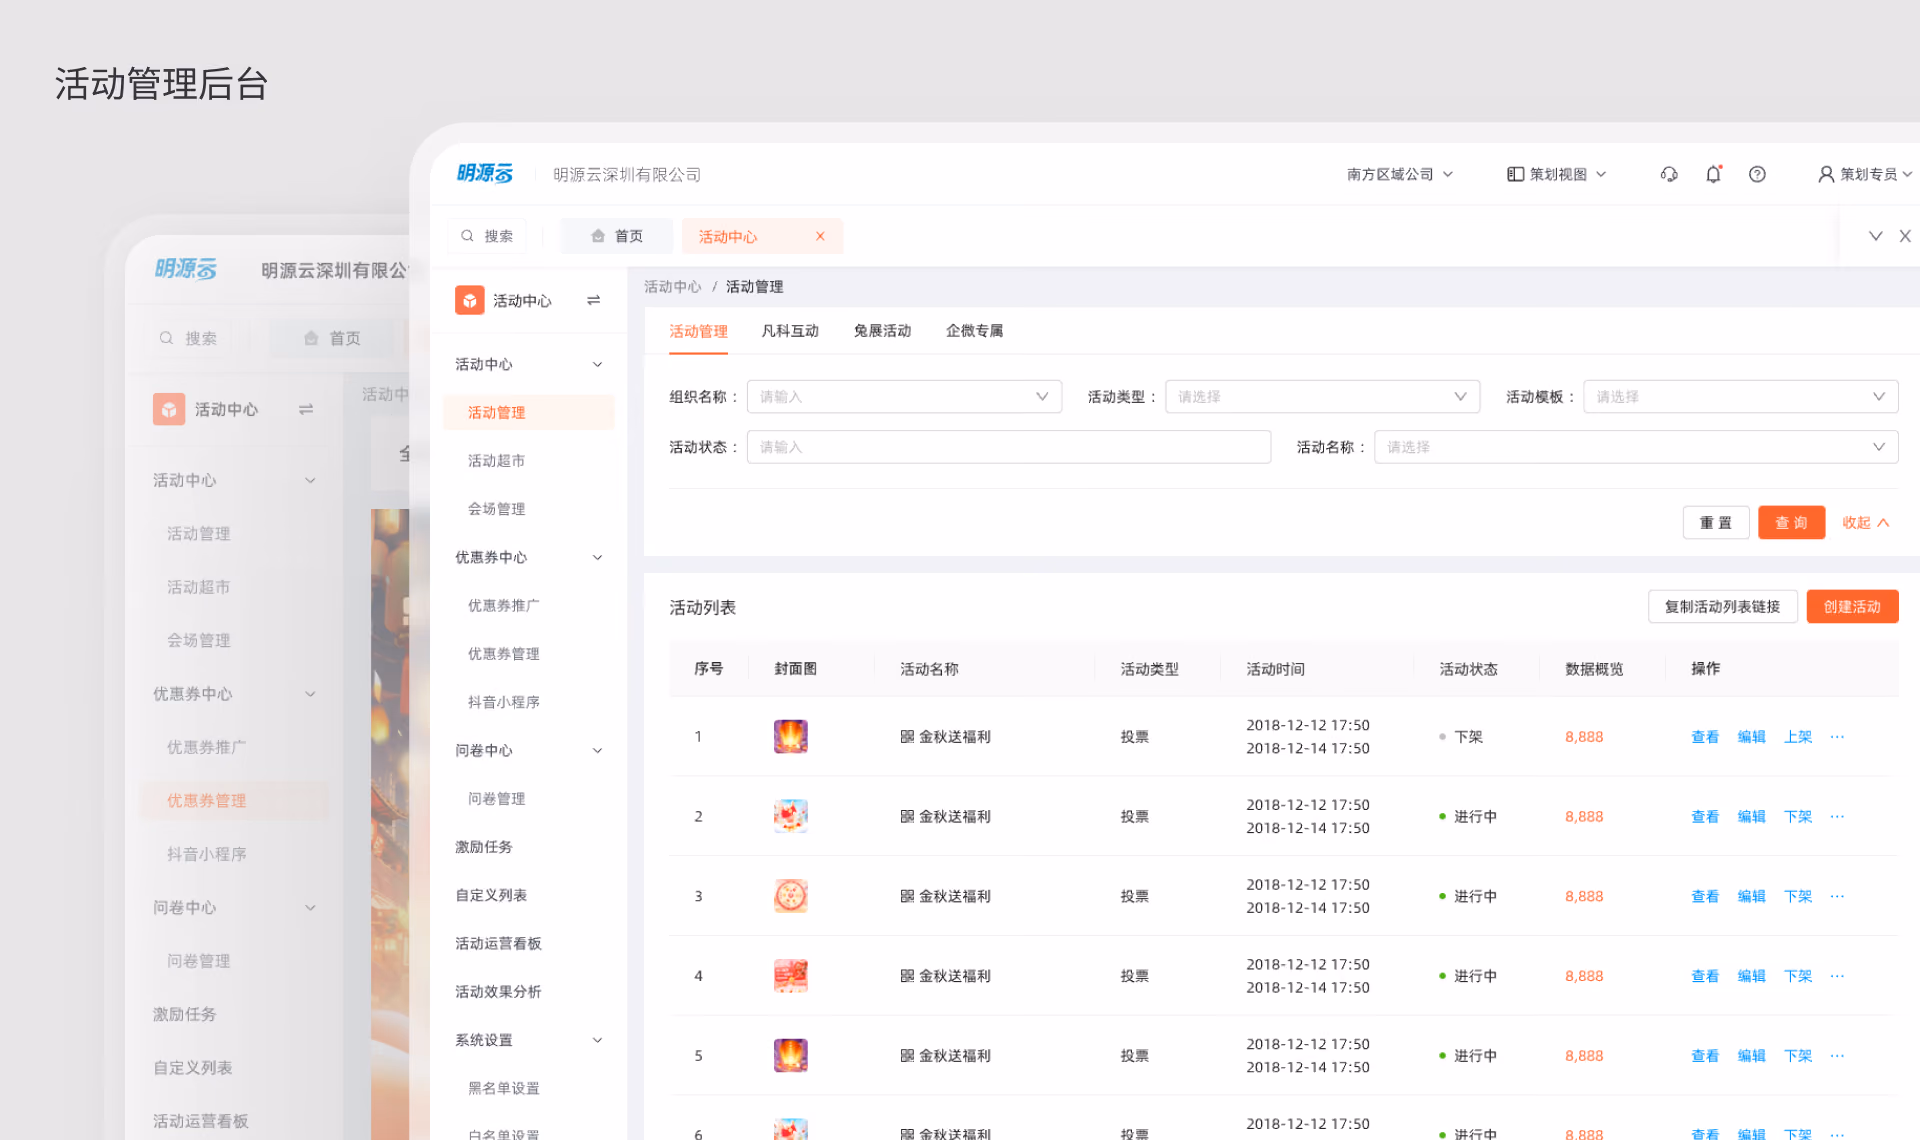This screenshot has height=1140, width=1920.
Task: Click 上架 in row 1
Action: (1797, 737)
